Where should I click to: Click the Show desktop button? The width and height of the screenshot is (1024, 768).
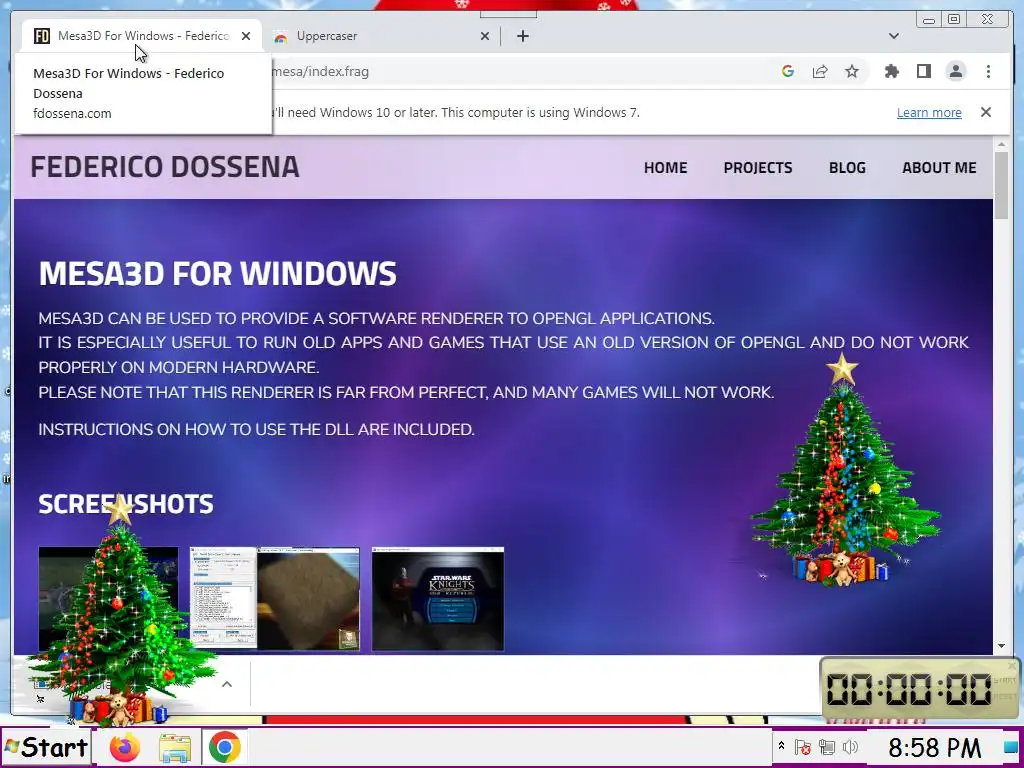(x=1012, y=747)
